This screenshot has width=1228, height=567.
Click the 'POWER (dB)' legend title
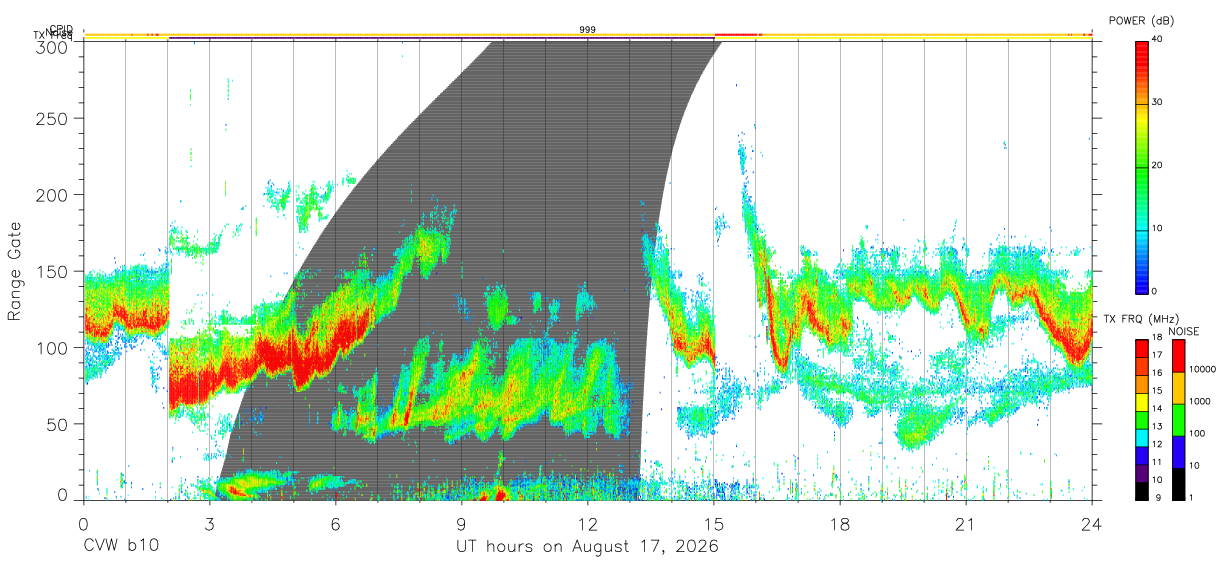[x=1141, y=20]
